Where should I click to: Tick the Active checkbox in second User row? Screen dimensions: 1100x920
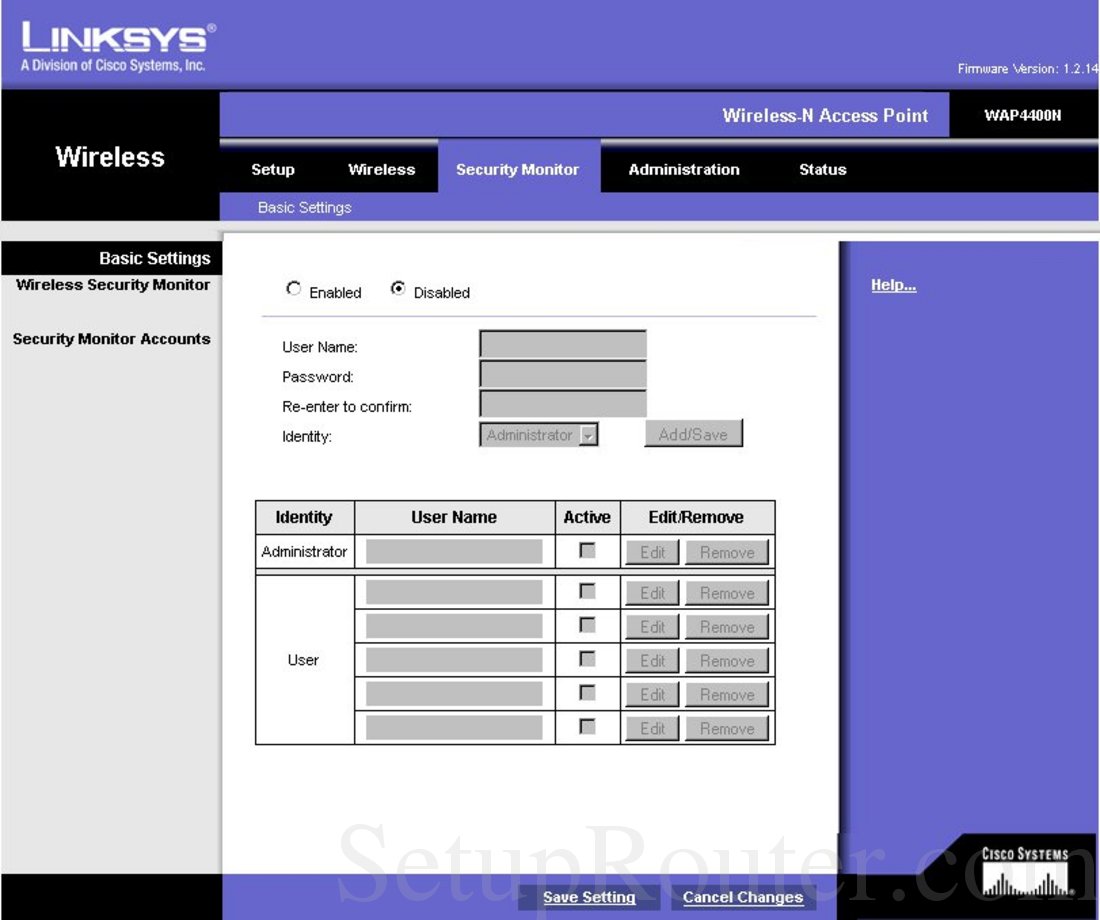tap(587, 625)
